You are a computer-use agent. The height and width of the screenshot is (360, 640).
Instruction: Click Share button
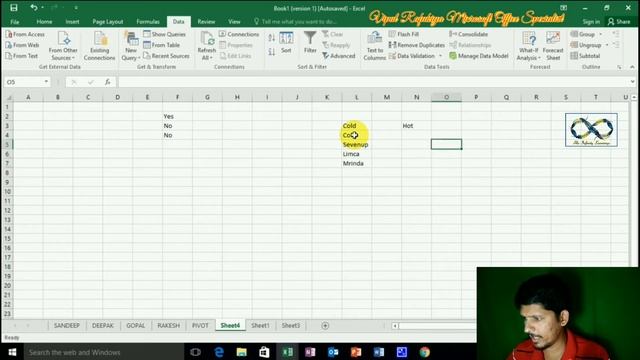pos(619,22)
